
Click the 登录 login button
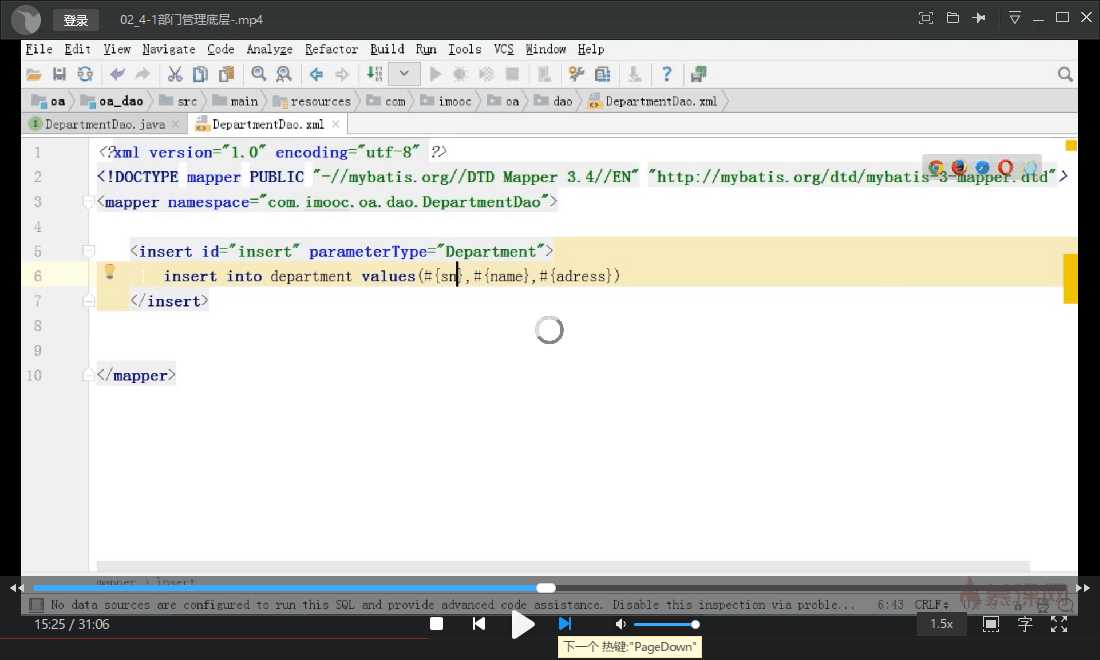76,20
